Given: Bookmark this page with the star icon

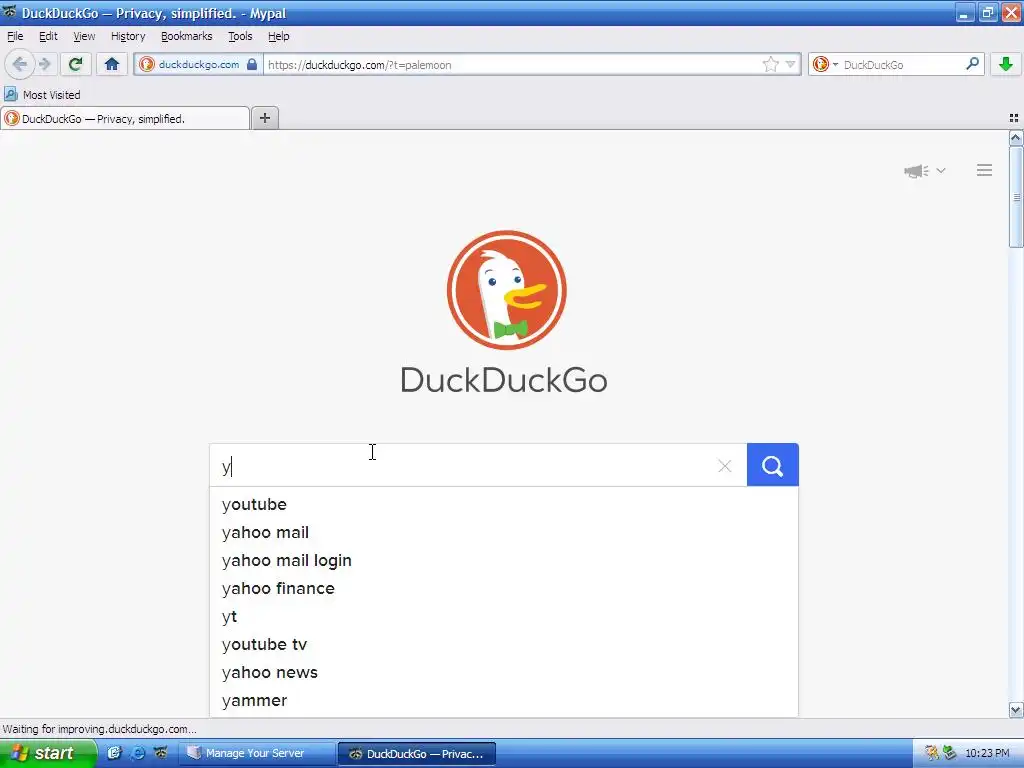Looking at the screenshot, I should (x=771, y=64).
